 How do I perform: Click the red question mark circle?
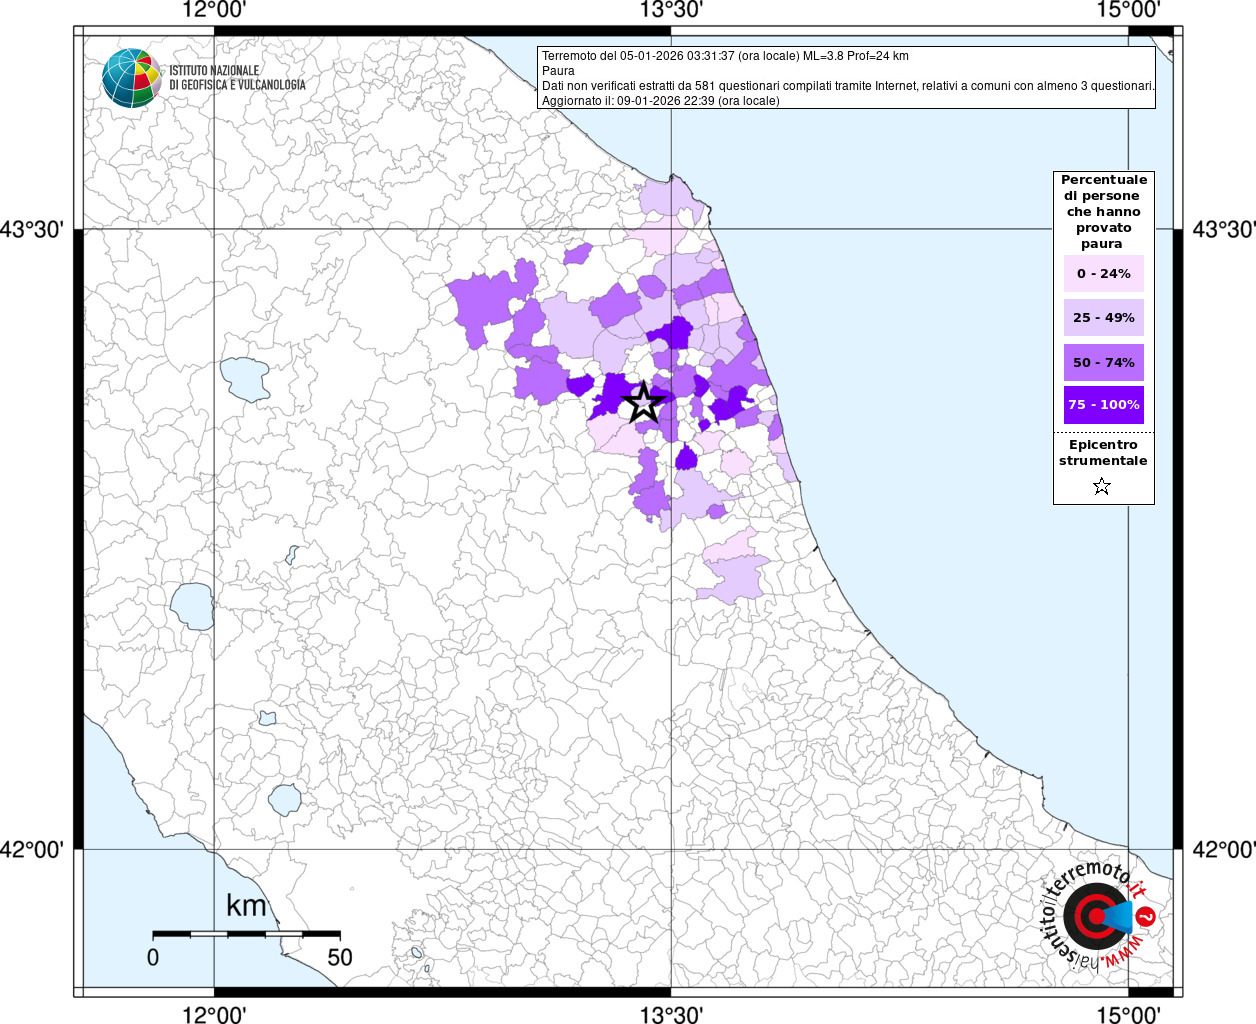coord(1146,916)
